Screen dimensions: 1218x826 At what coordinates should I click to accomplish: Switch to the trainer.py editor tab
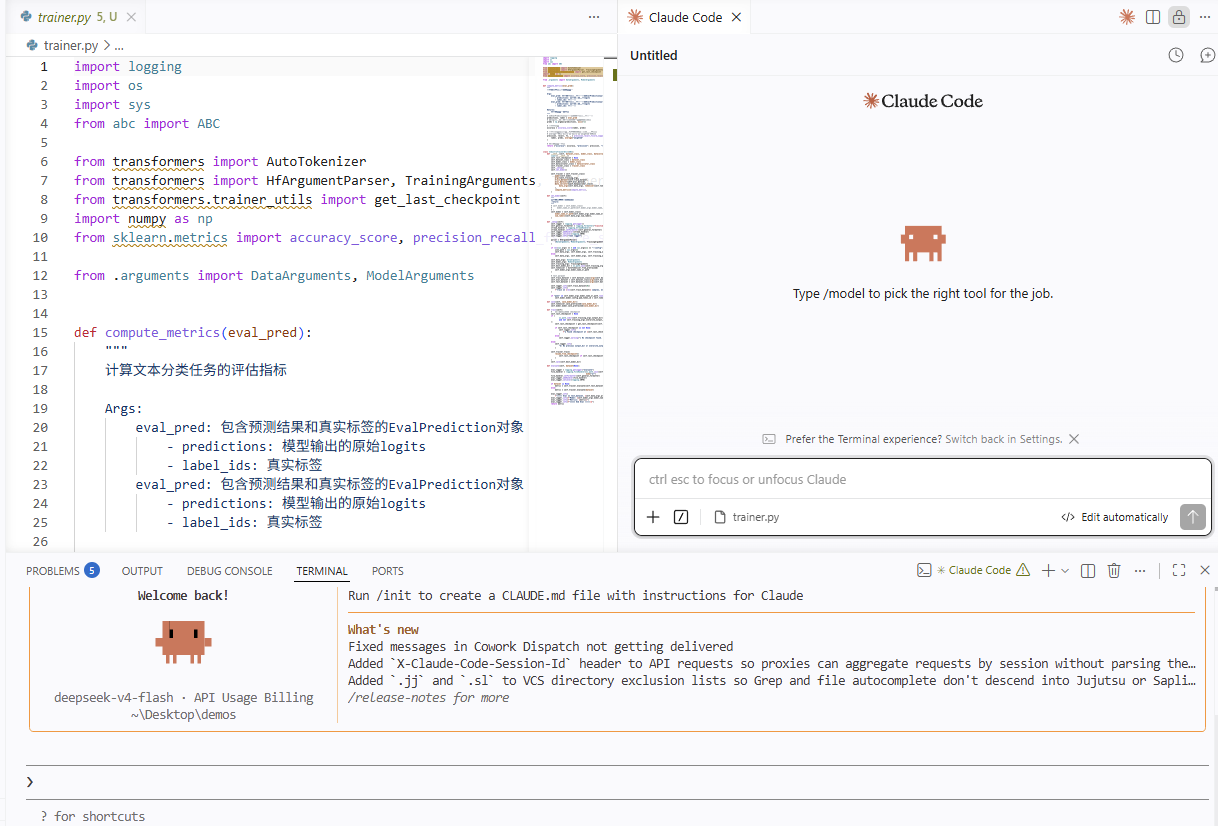click(76, 17)
